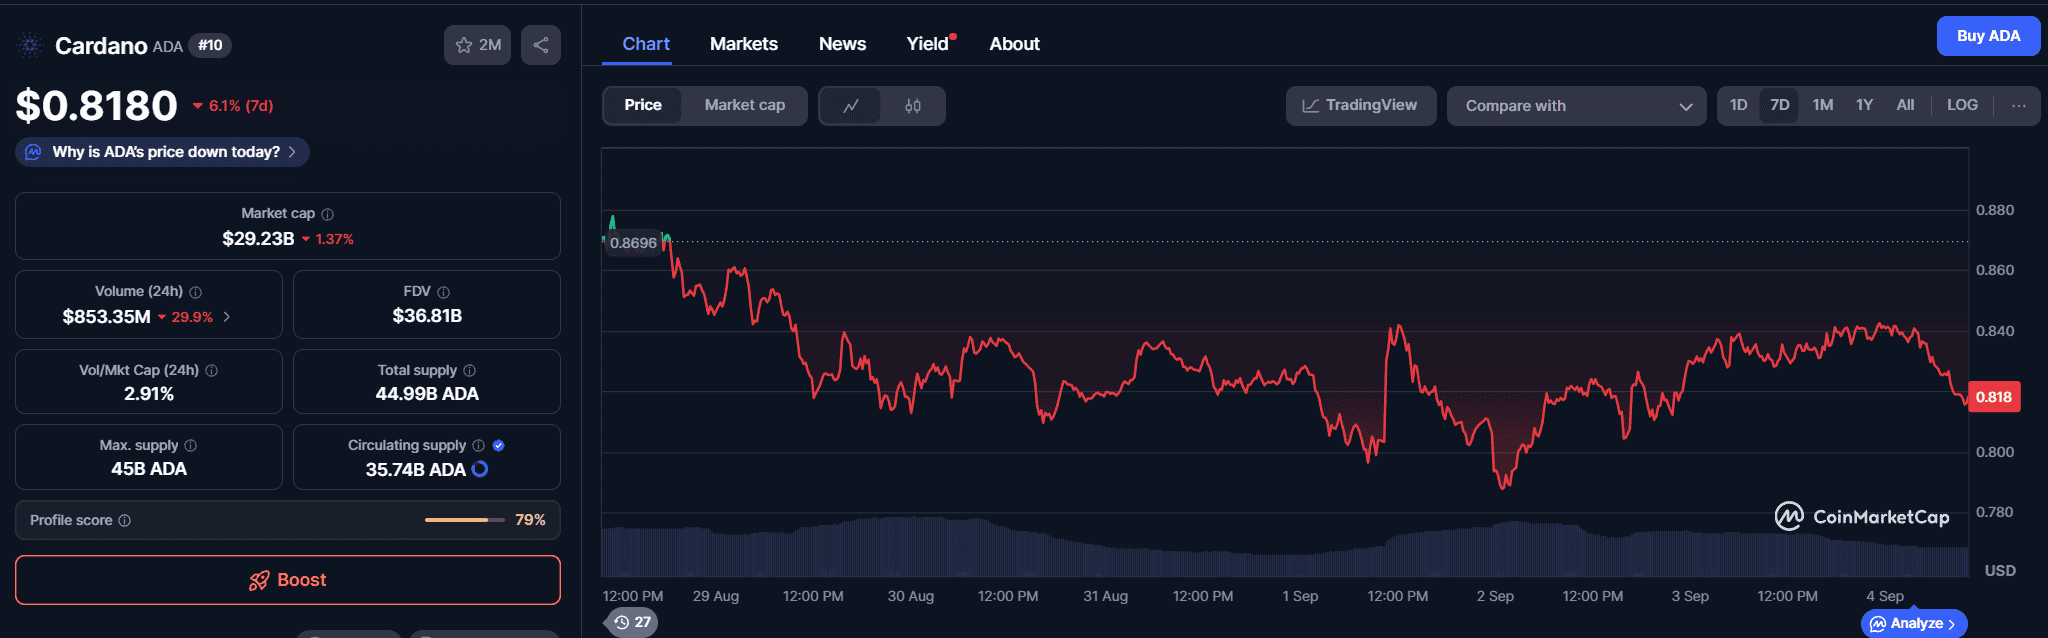This screenshot has height=638, width=2048.
Task: Click the Analyze button
Action: [1914, 623]
